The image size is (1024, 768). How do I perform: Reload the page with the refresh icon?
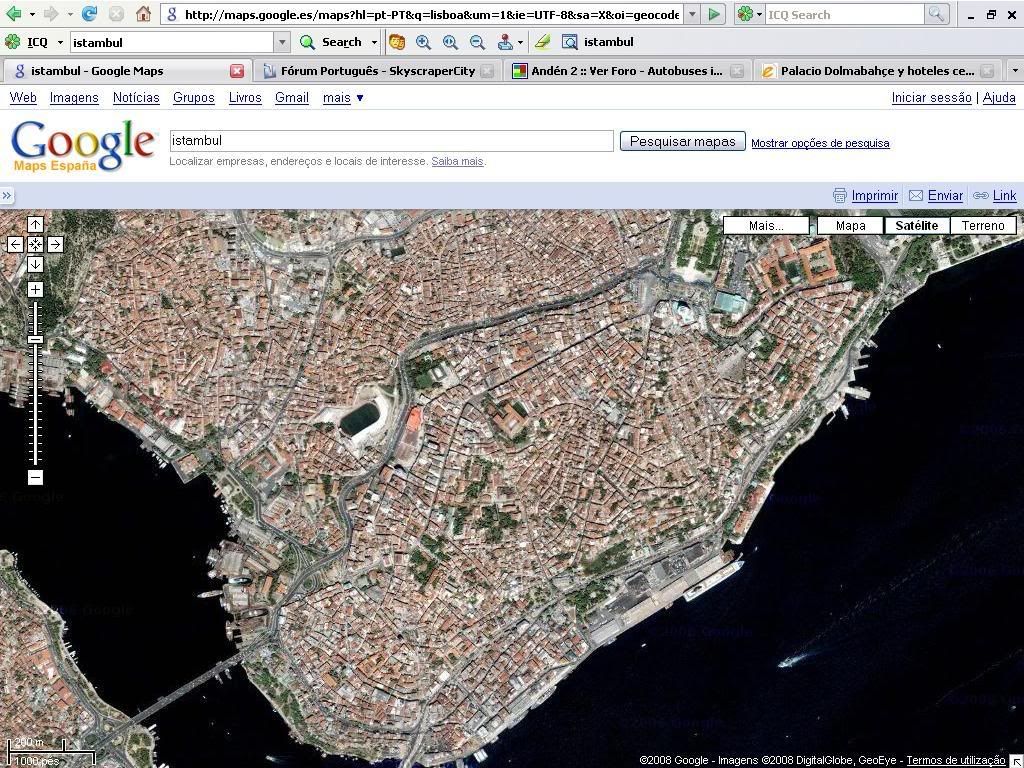(89, 14)
